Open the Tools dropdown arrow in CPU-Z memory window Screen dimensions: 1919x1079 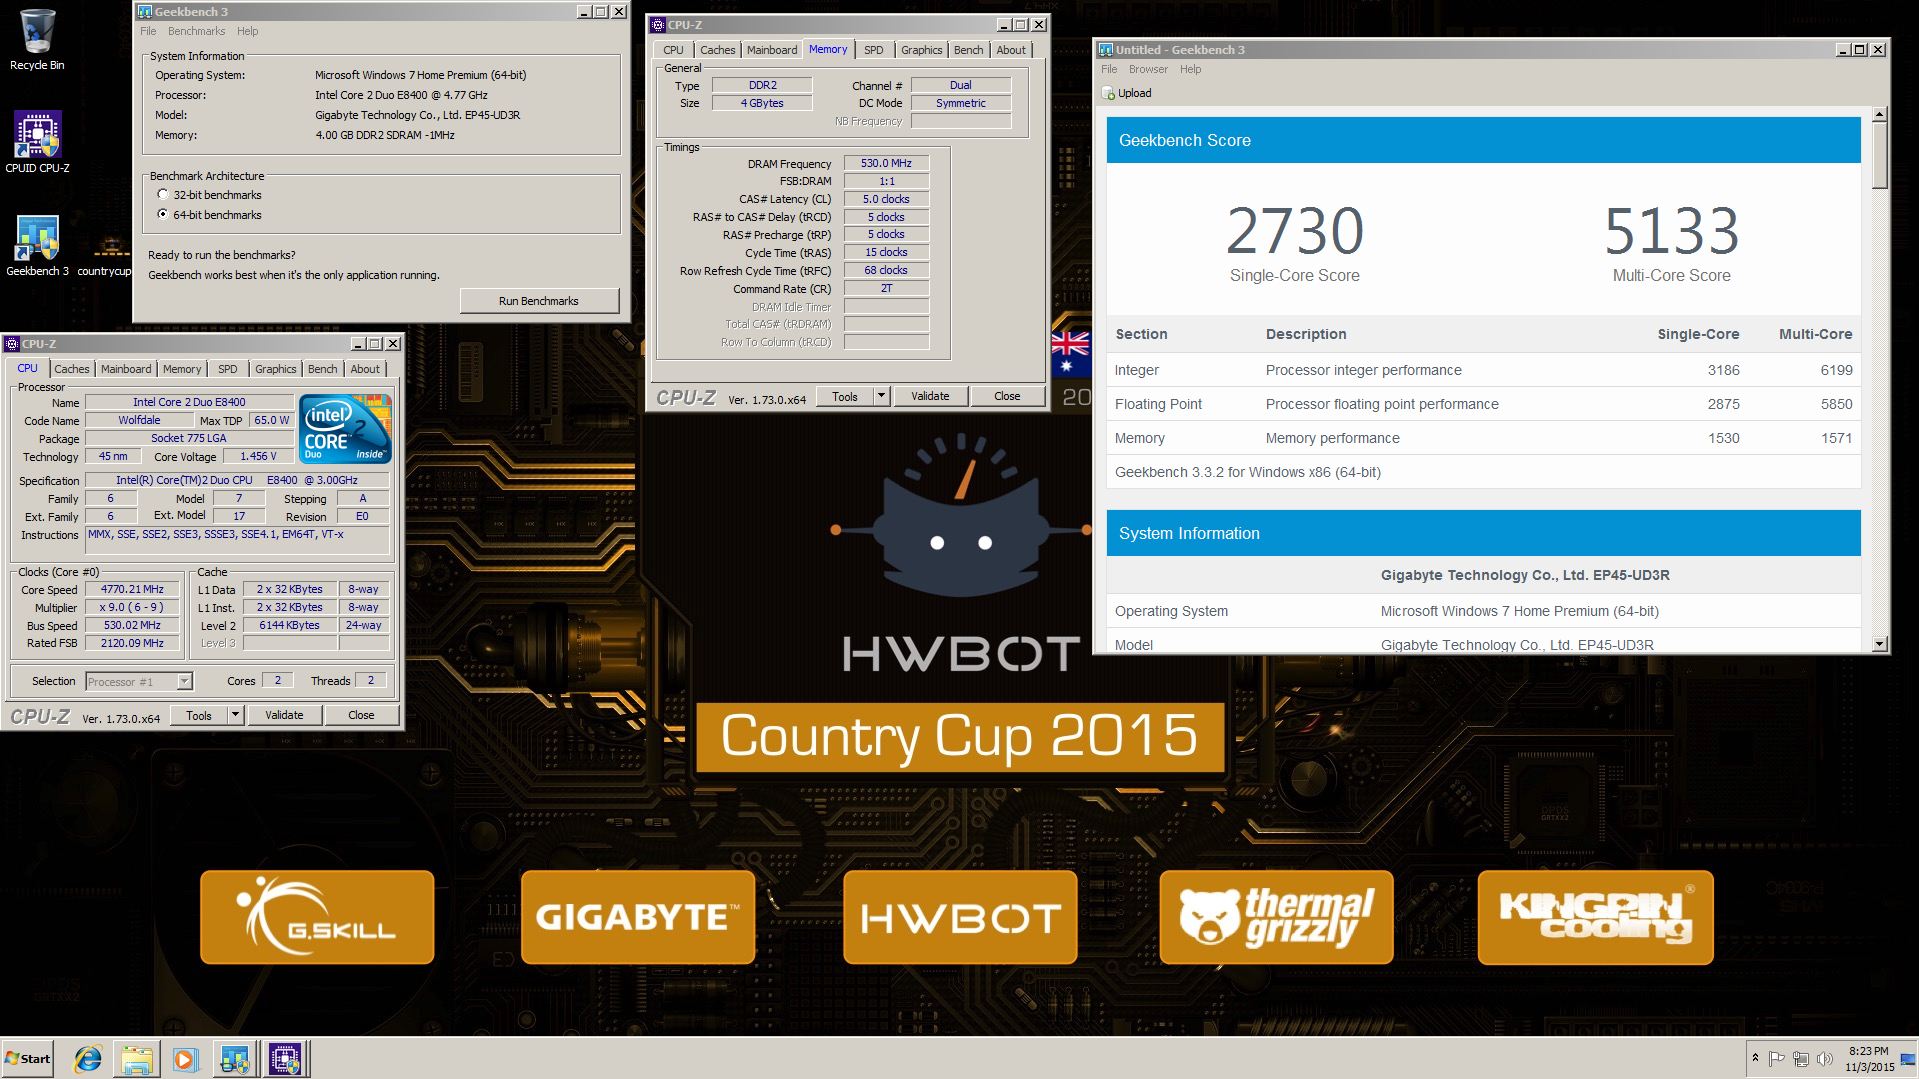tap(881, 396)
